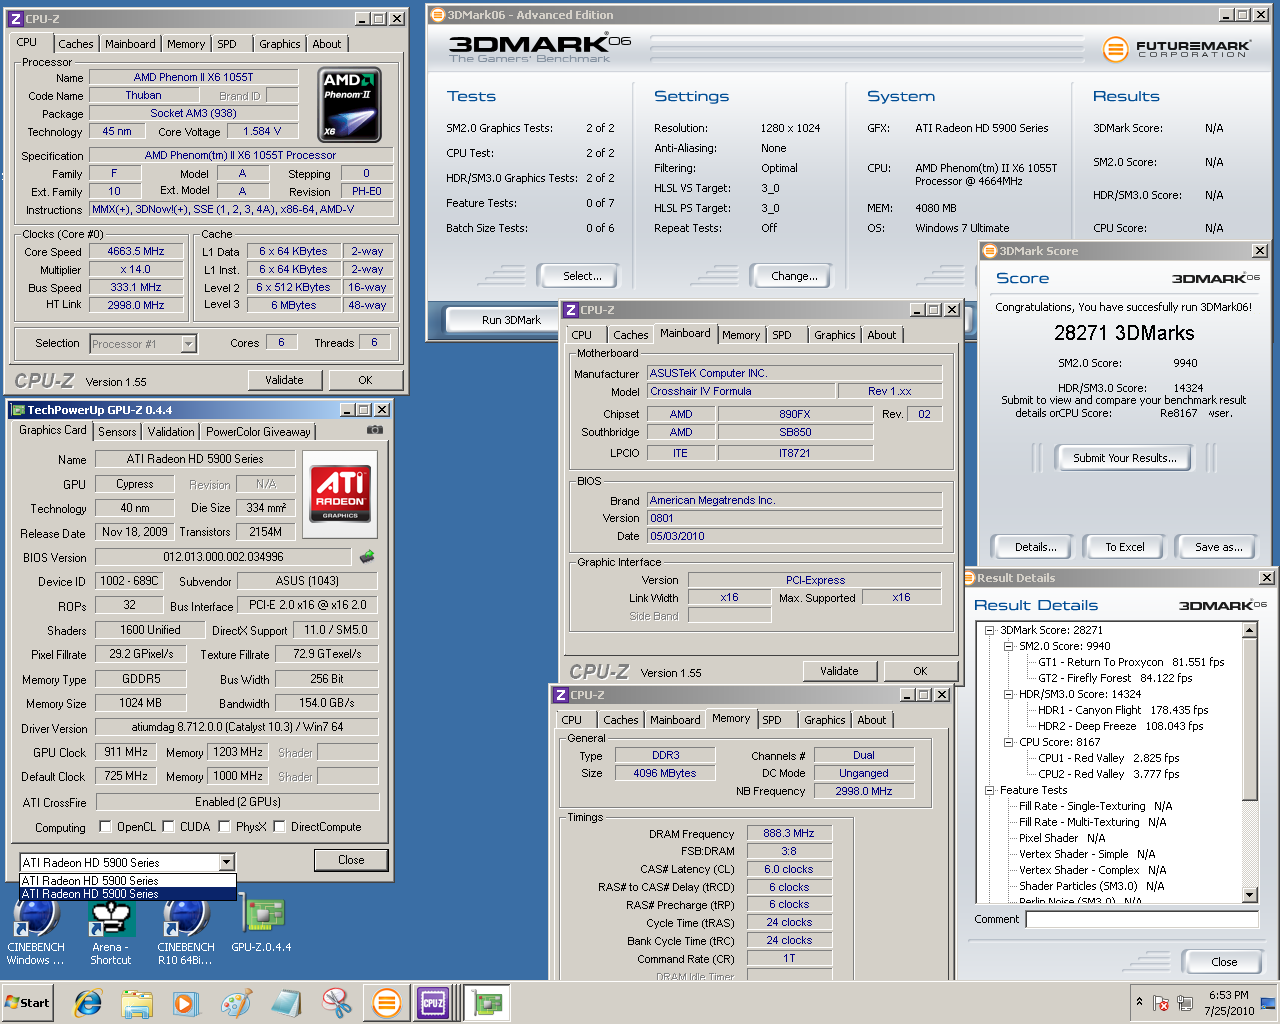Switch to GPU-Z via green card taskbar icon
Image resolution: width=1280 pixels, height=1024 pixels.
tap(488, 1003)
